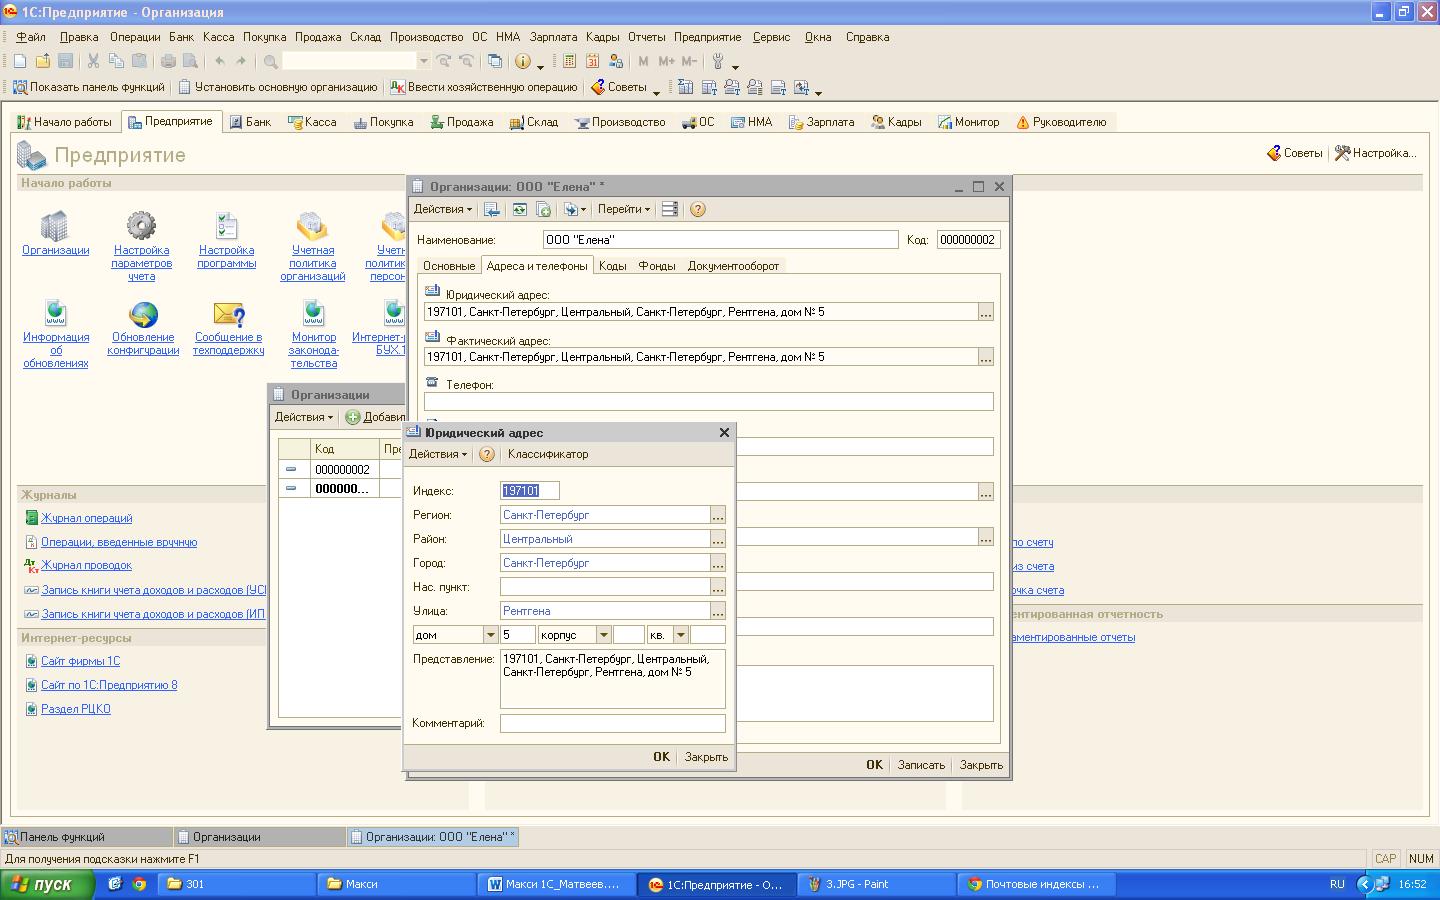This screenshot has width=1440, height=900.
Task: Switch to the Банк panel tab
Action: (250, 122)
